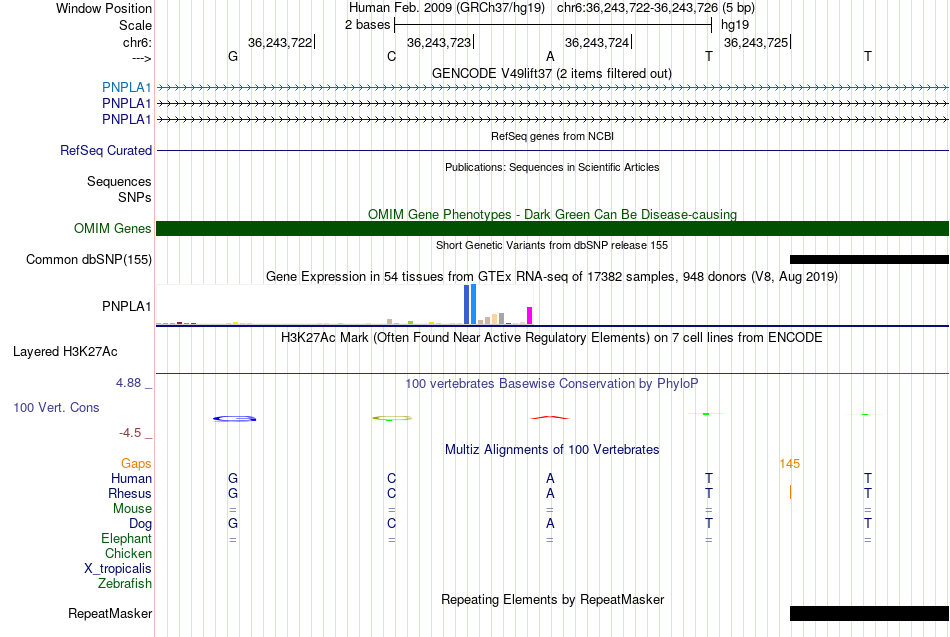This screenshot has height=637, width=950.
Task: Click the Gaps label
Action: coord(136,464)
